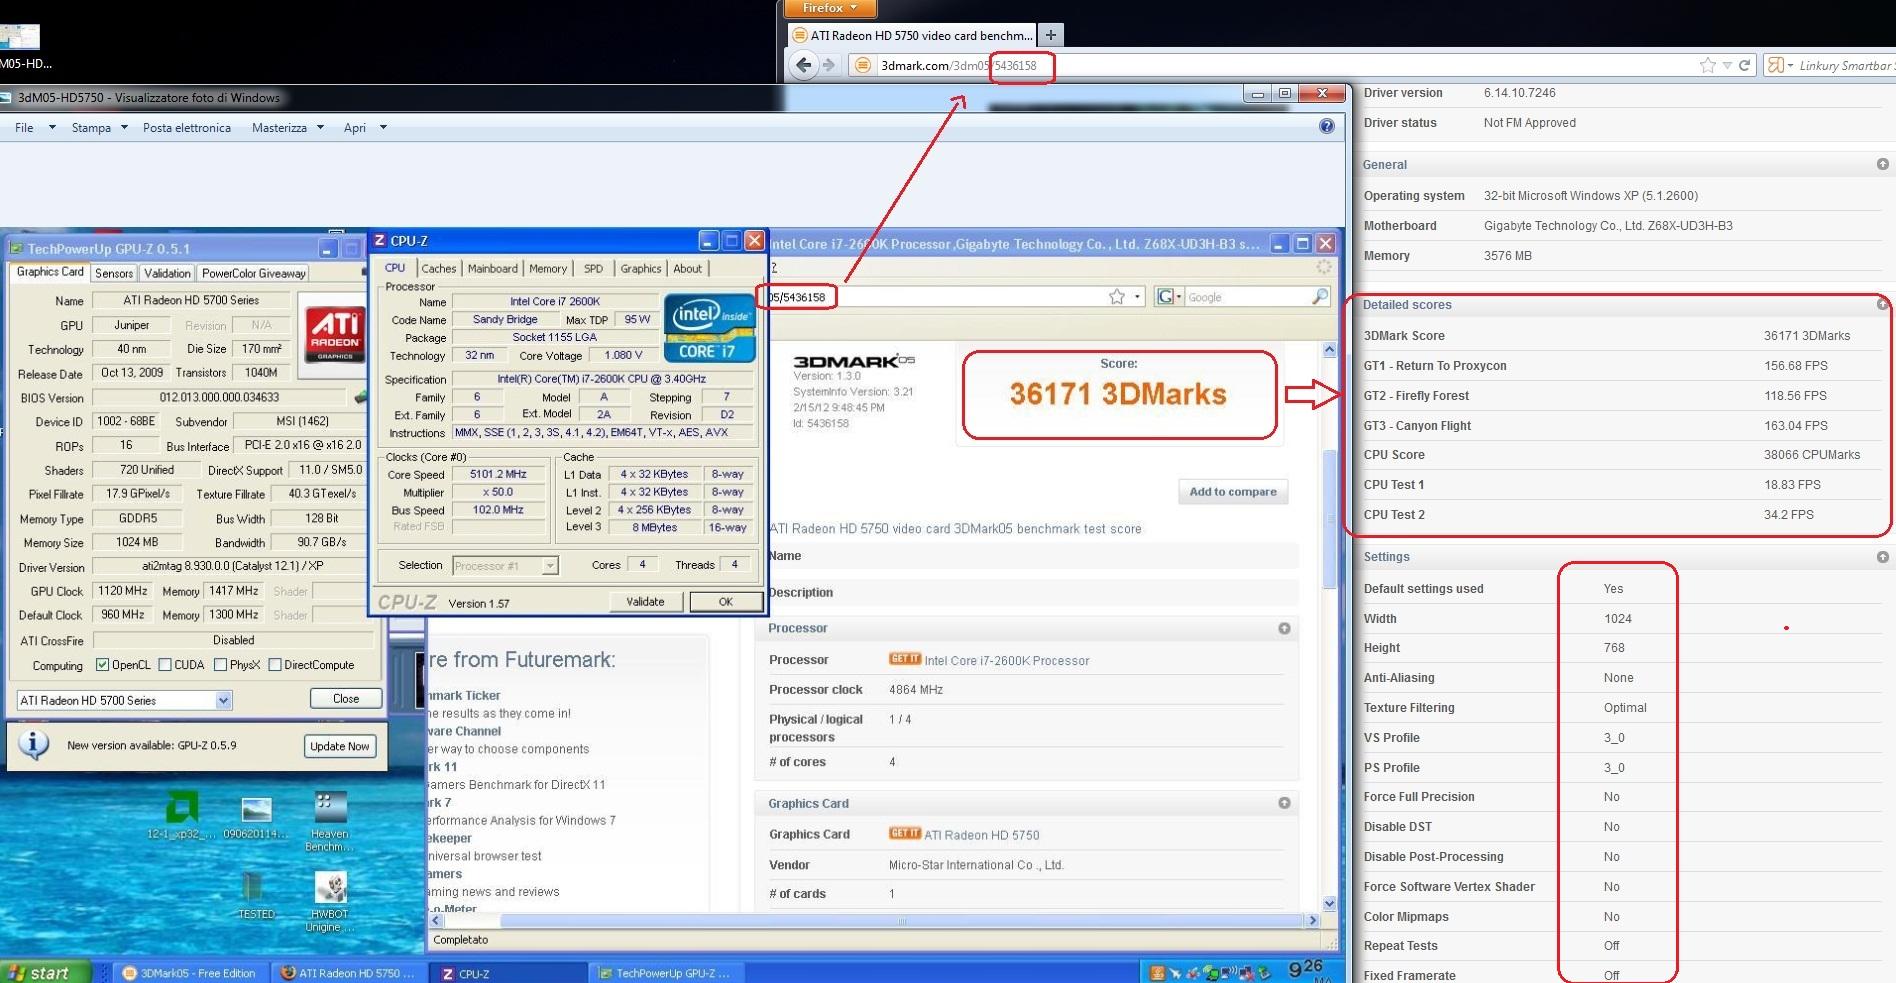Click bookmark star in the inner browser address bar
This screenshot has width=1896, height=983.
coord(1117,297)
